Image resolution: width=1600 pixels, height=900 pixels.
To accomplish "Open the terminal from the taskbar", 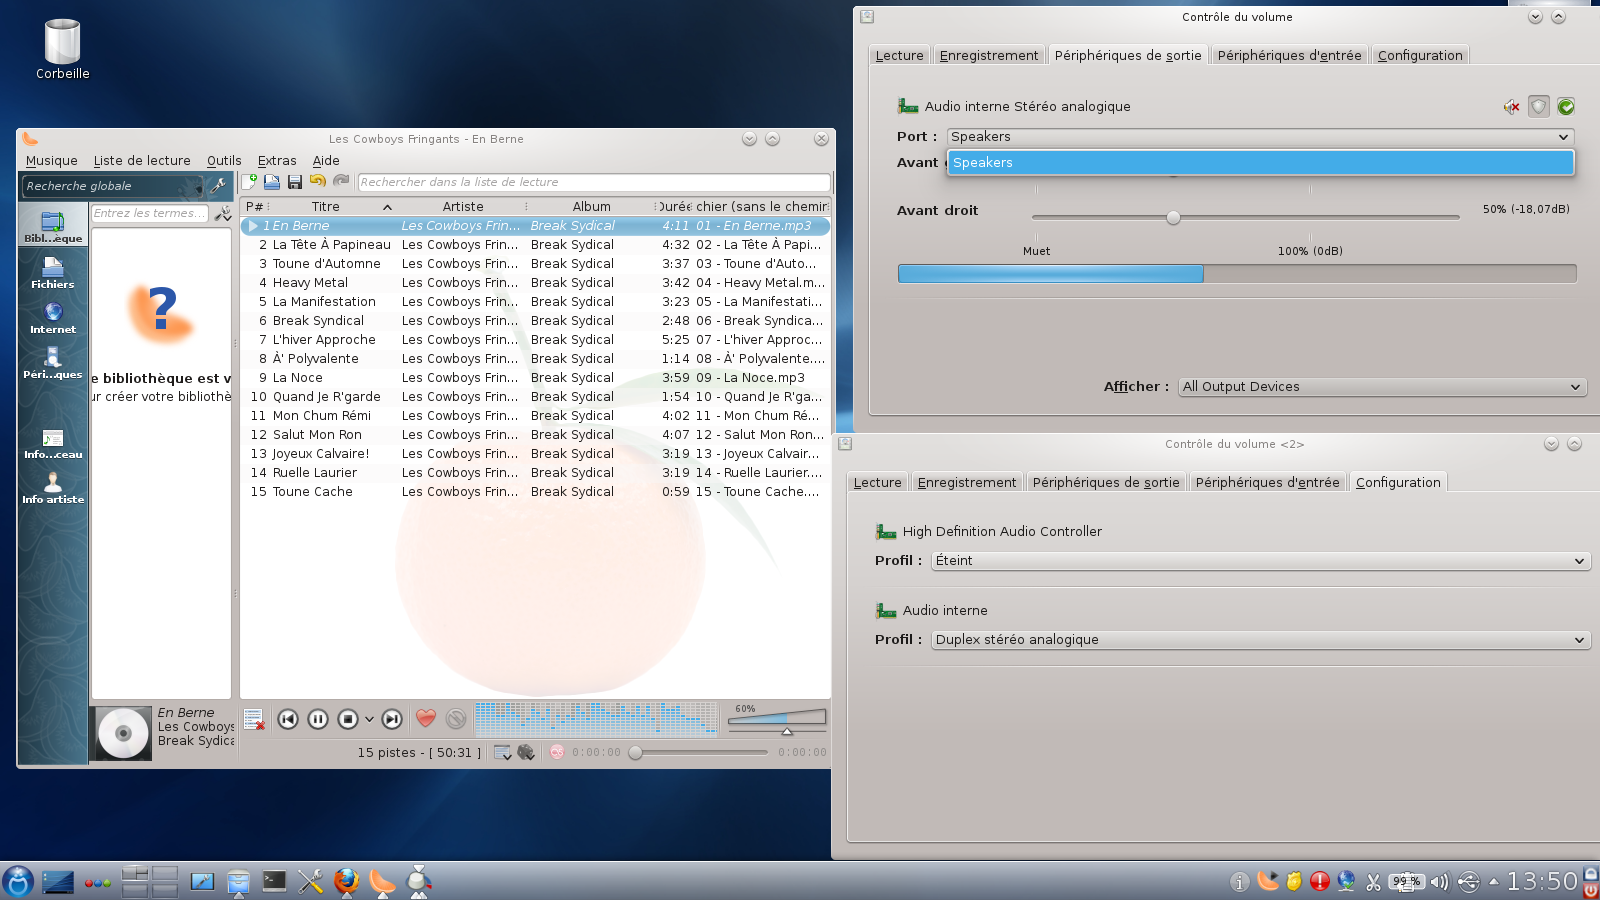I will tap(274, 881).
